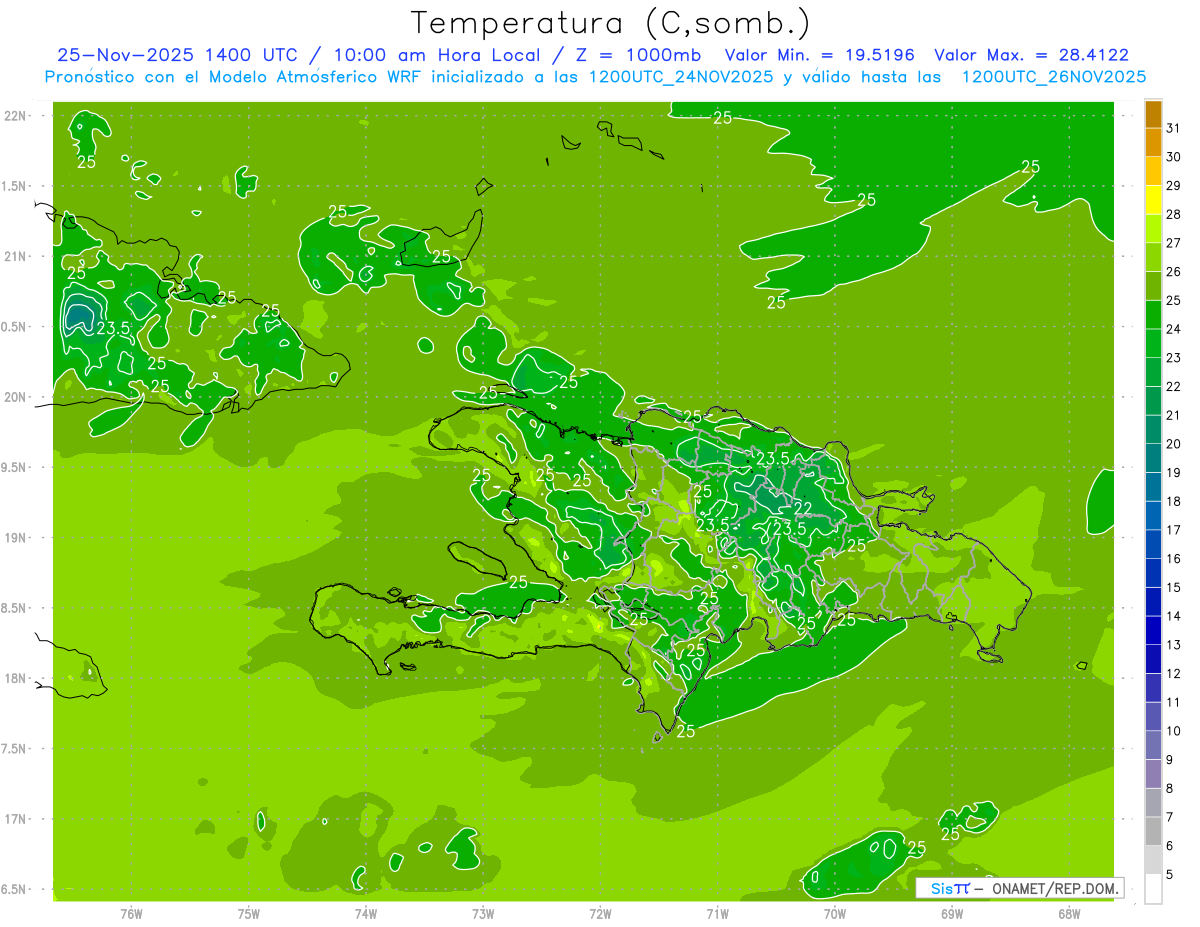The height and width of the screenshot is (927, 1200).
Task: Click the title "Temperatura (C,somb.)"
Action: [x=610, y=23]
